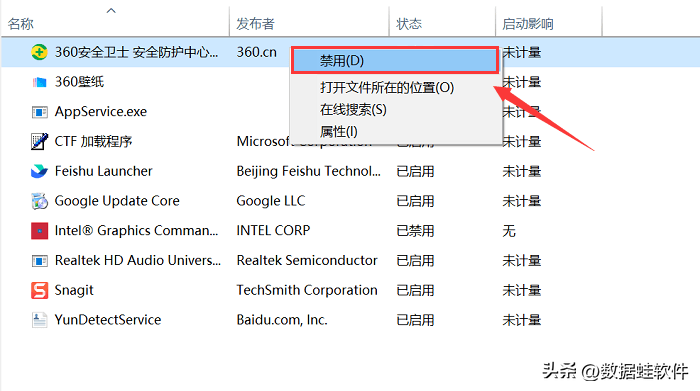Screen dimensions: 700x391
Task: Choose 在线搜索(S) from context menu
Action: 353,110
